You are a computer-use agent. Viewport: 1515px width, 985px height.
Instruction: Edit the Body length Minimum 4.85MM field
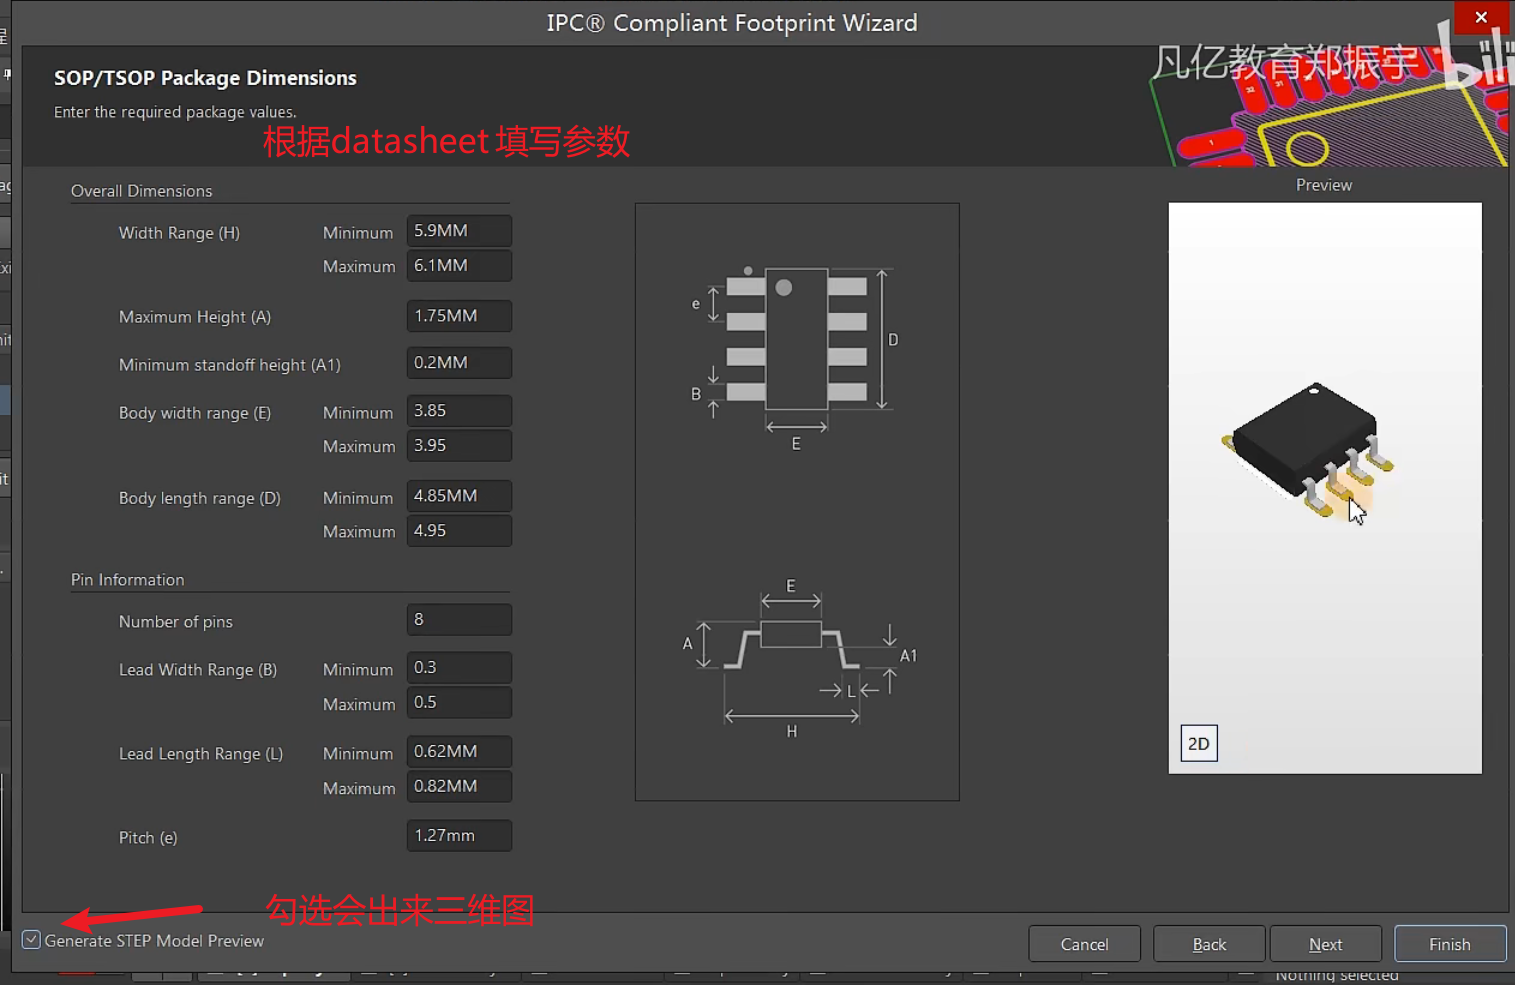[x=458, y=496]
